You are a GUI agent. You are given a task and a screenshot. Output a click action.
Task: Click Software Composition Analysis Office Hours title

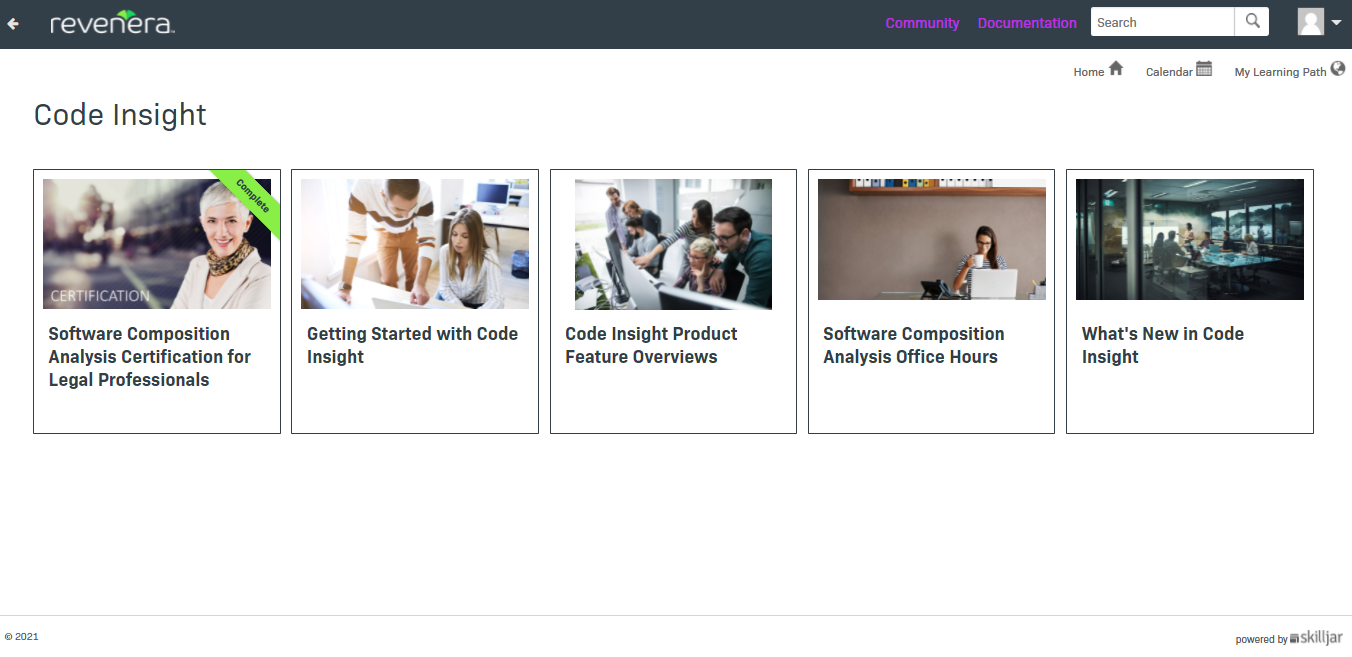pyautogui.click(x=914, y=345)
